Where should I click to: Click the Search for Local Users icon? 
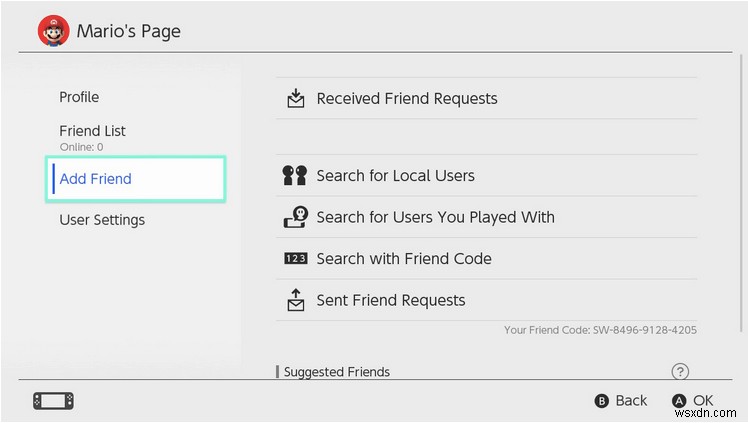tap(295, 176)
